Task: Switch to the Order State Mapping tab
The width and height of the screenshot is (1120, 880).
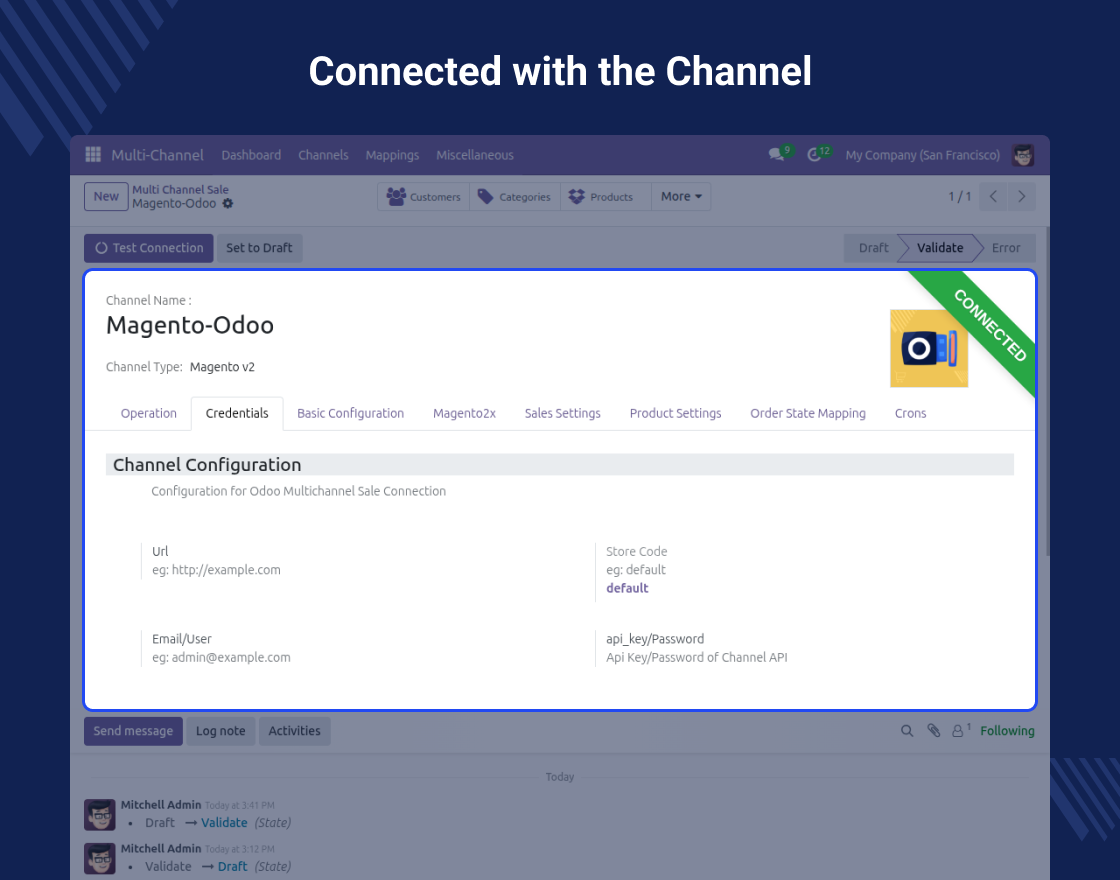Action: click(x=808, y=413)
